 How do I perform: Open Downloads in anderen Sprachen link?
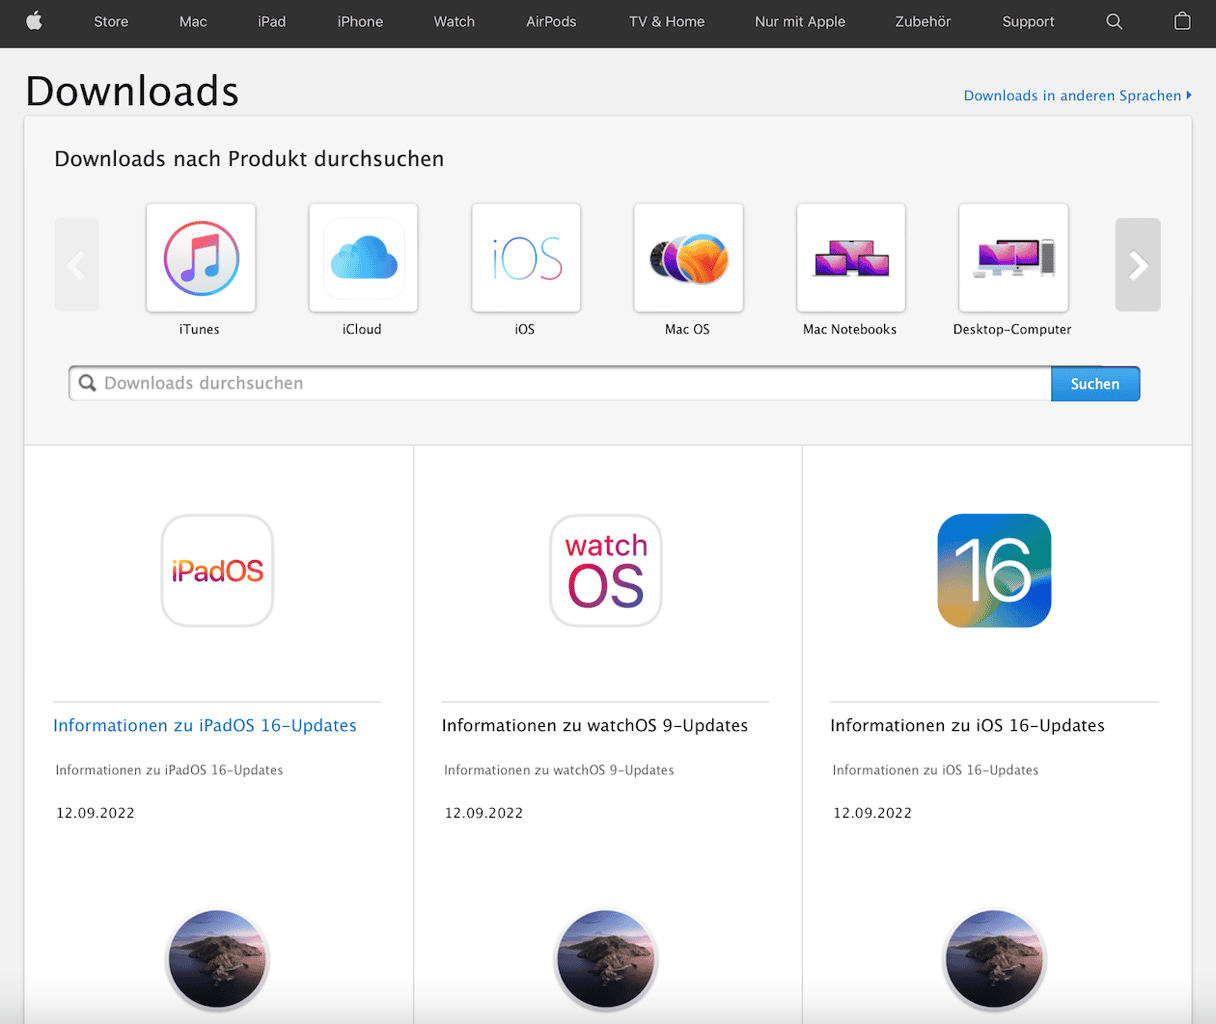(1077, 96)
